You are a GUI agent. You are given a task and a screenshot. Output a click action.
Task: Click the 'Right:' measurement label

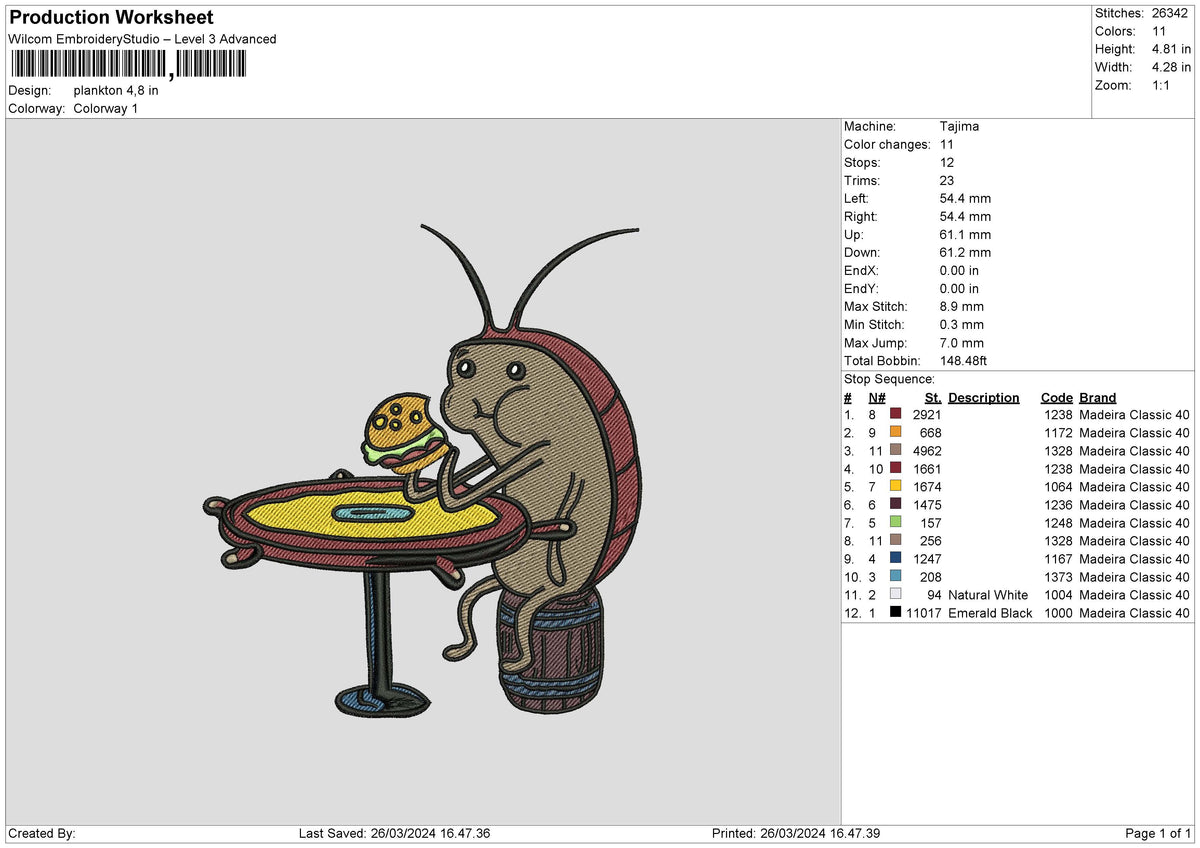point(861,216)
